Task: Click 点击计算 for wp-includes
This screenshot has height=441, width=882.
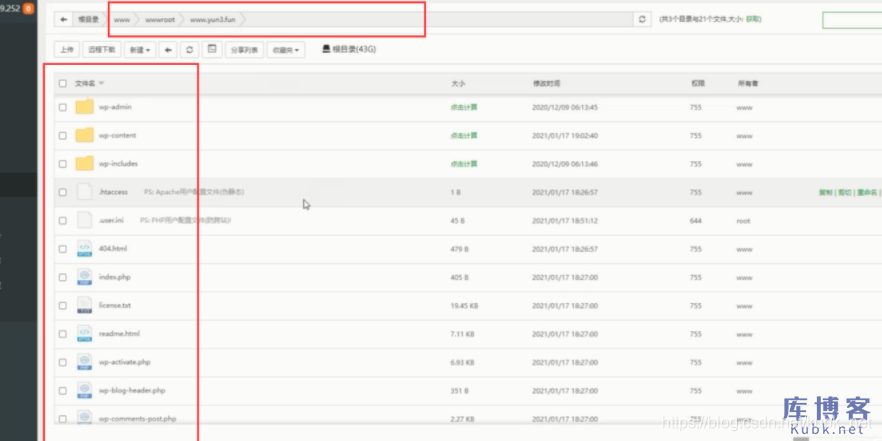Action: tap(464, 164)
